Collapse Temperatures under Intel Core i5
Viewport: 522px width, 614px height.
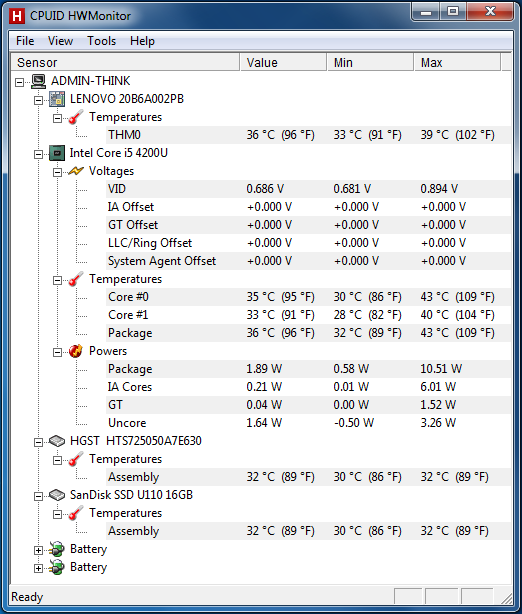pos(57,280)
